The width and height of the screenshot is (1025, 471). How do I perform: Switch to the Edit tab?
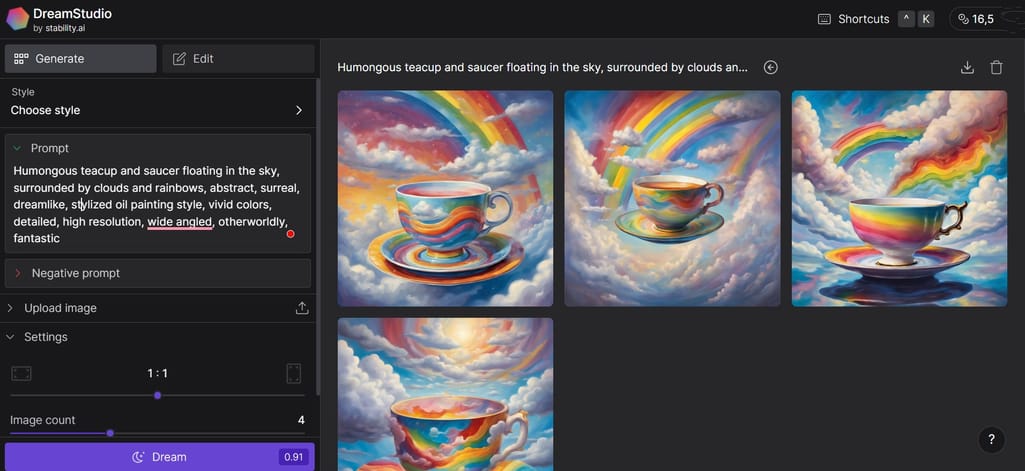238,59
